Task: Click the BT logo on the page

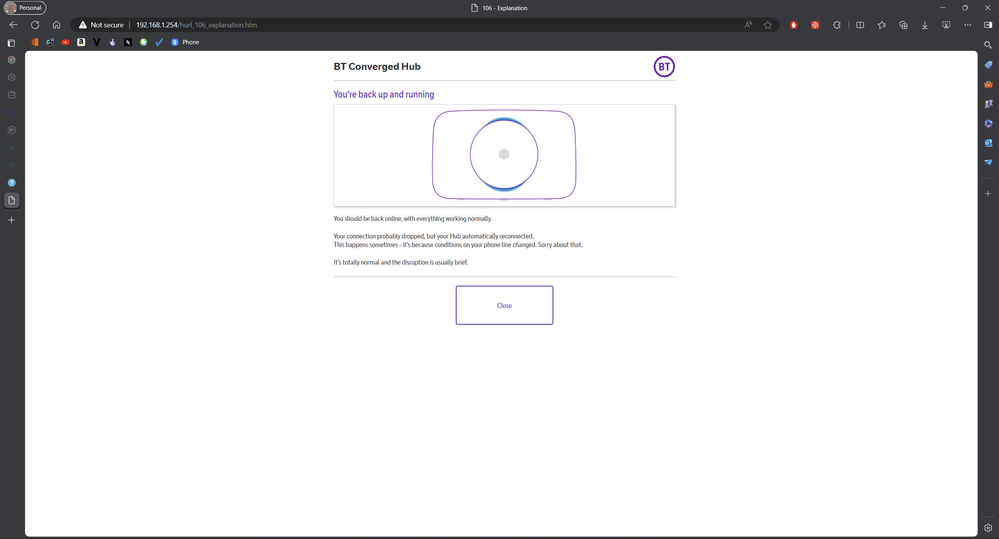Action: [x=664, y=66]
